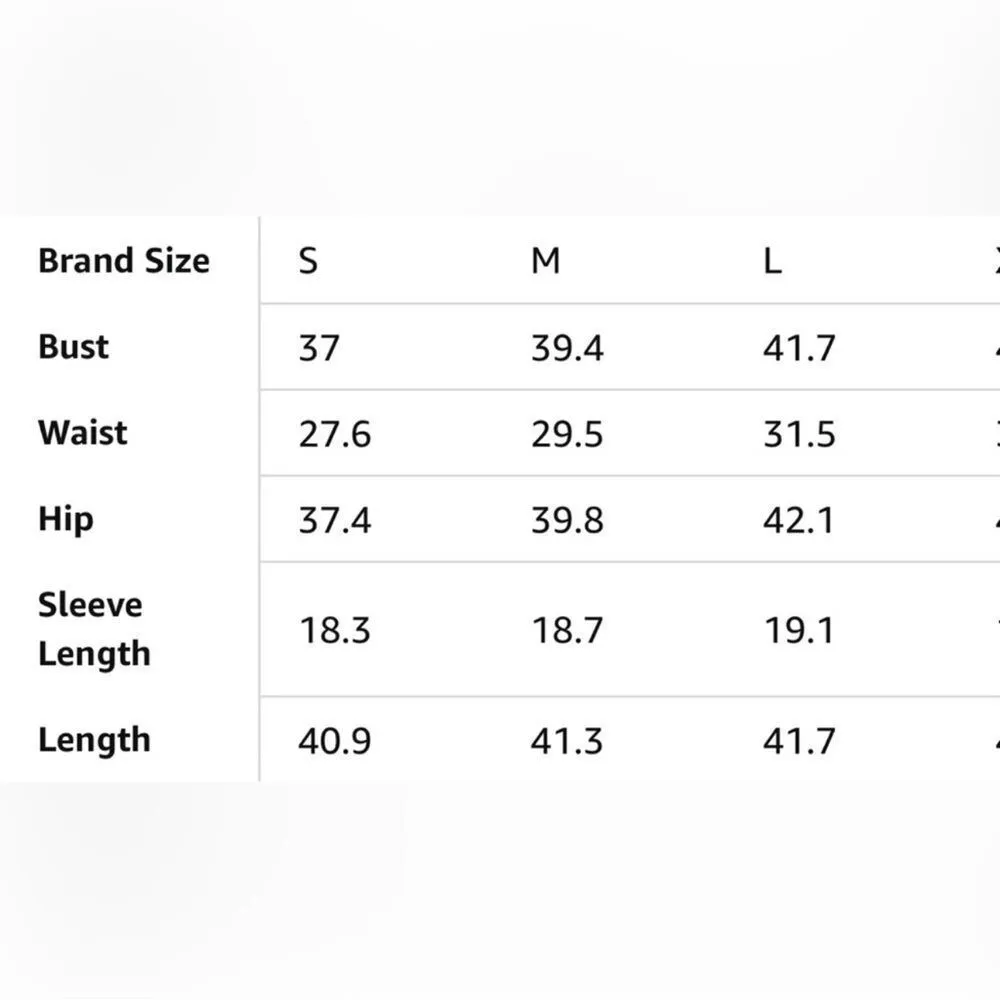1000x1000 pixels.
Task: Click the Length row label at bottom
Action: tap(94, 741)
